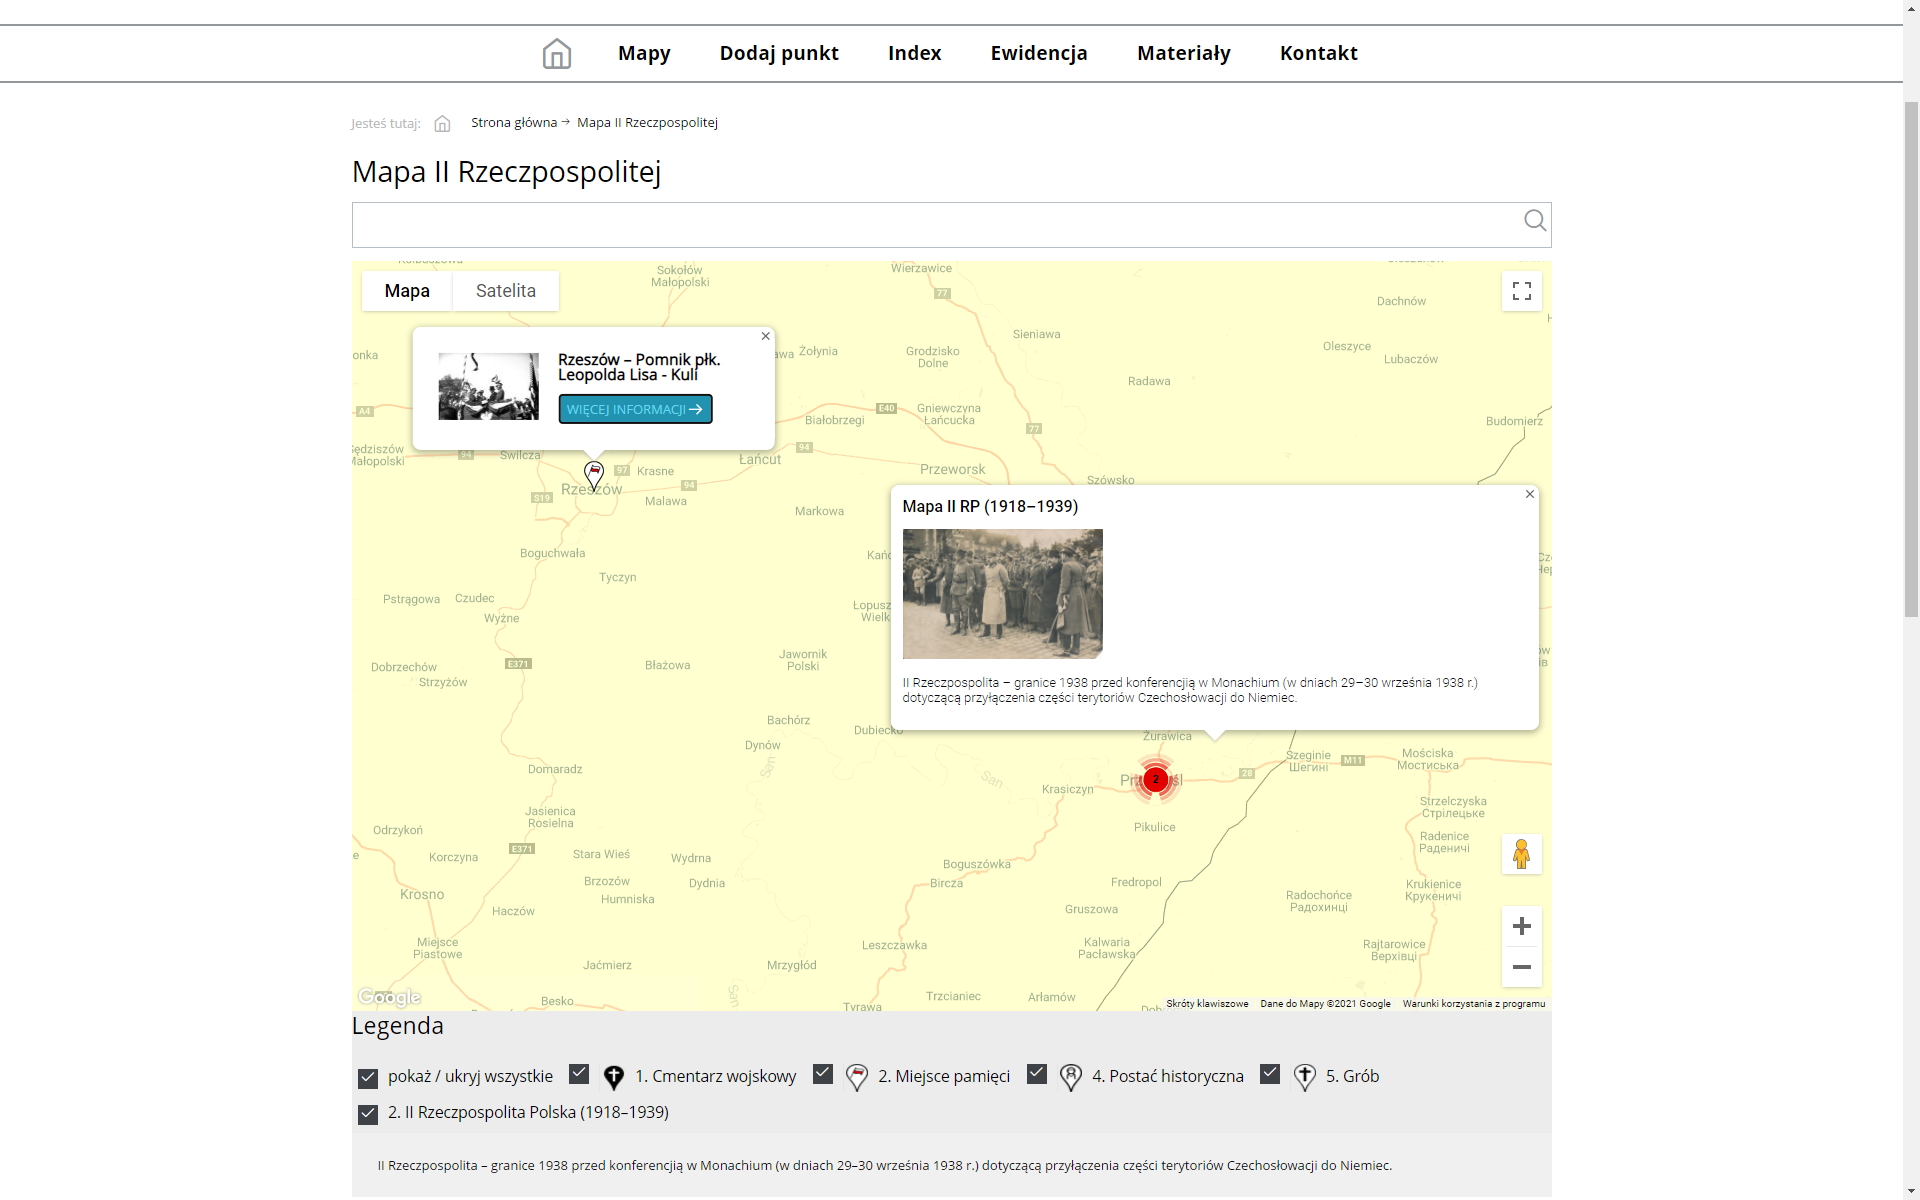
Task: Switch map to Satelita view
Action: pos(505,291)
